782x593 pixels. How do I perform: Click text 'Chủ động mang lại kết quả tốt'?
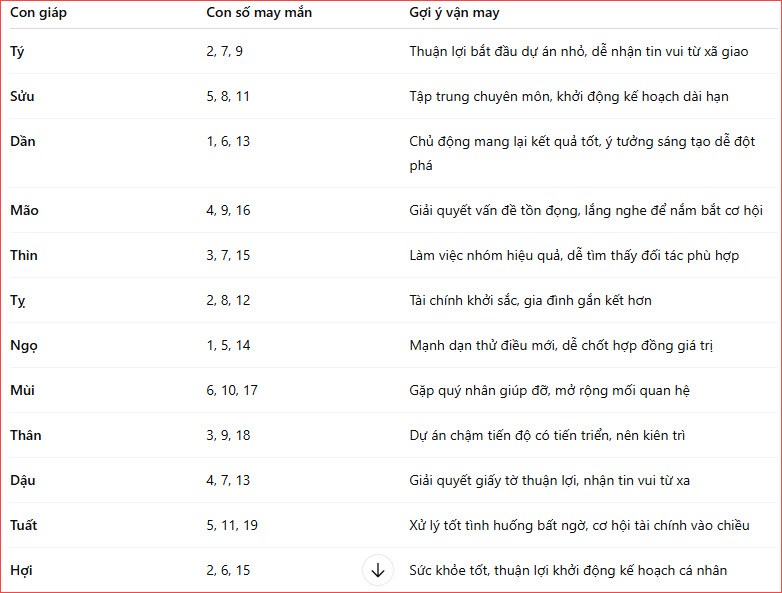[x=505, y=142]
